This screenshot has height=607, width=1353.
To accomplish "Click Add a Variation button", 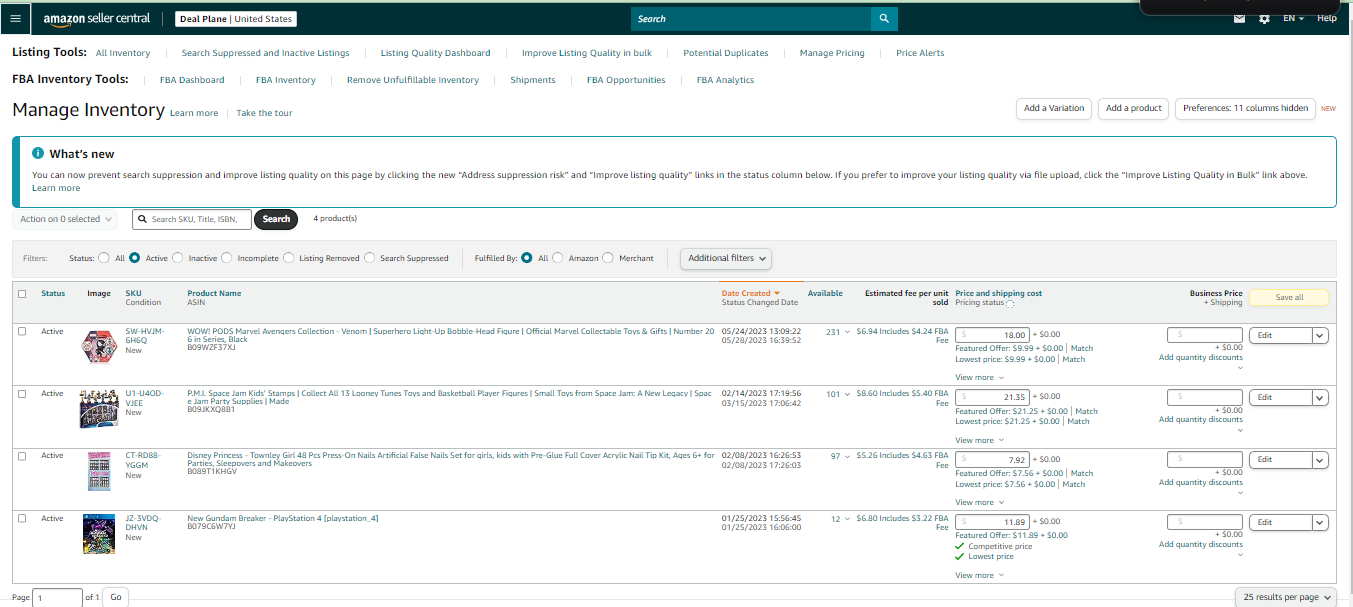I will click(1054, 108).
